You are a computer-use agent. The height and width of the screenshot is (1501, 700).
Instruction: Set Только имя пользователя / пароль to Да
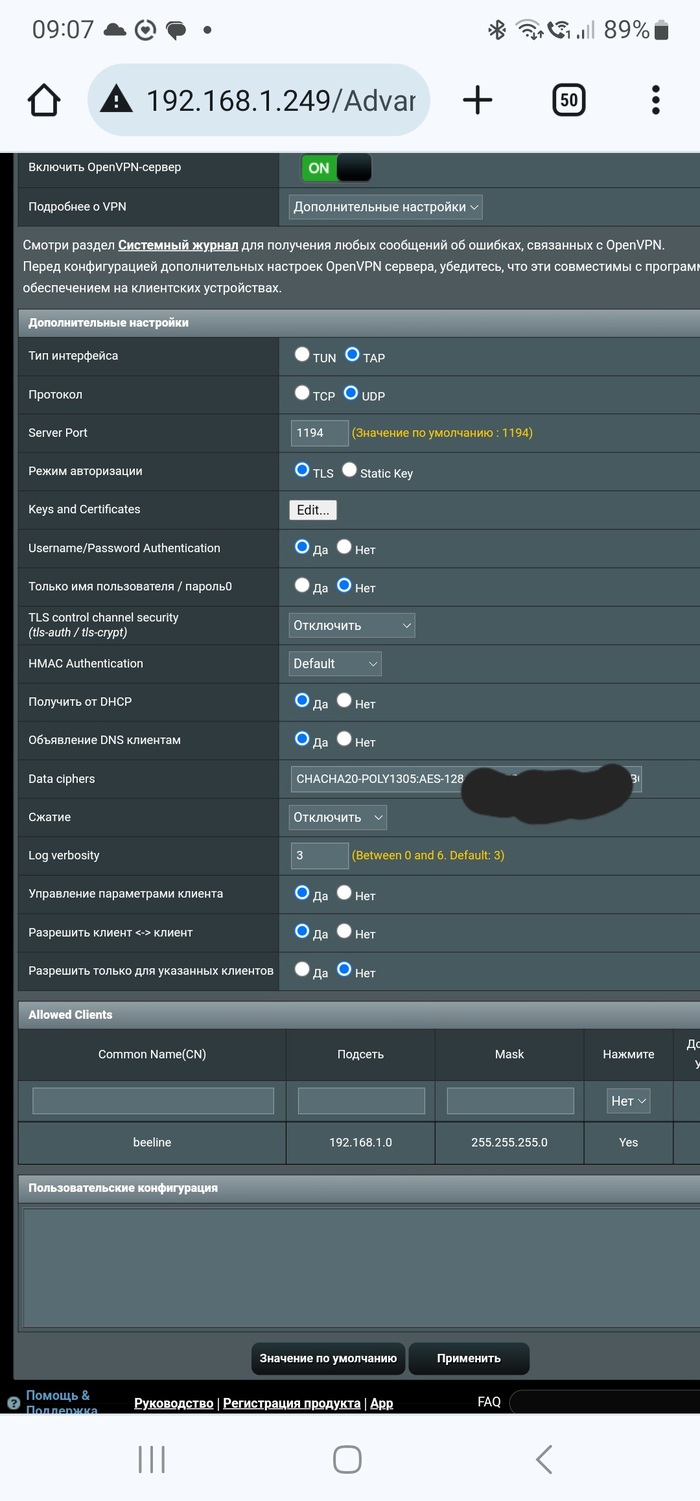[x=302, y=585]
